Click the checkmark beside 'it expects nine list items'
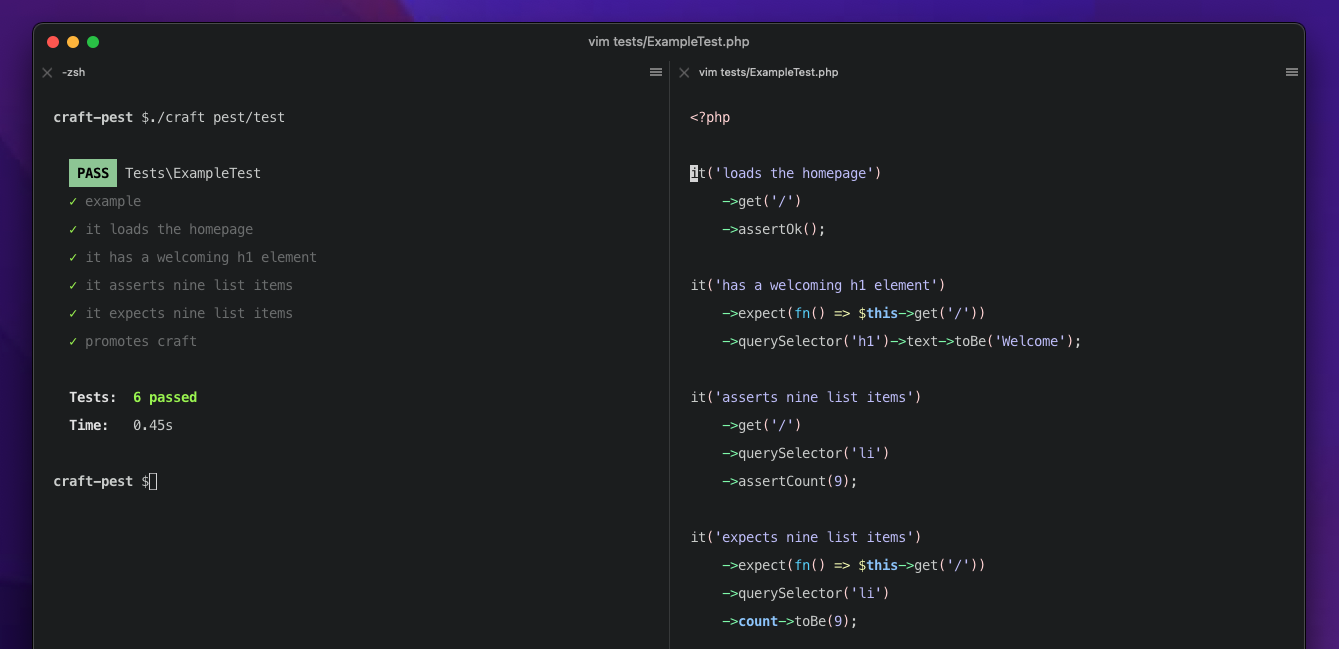Image resolution: width=1339 pixels, height=649 pixels. 72,313
